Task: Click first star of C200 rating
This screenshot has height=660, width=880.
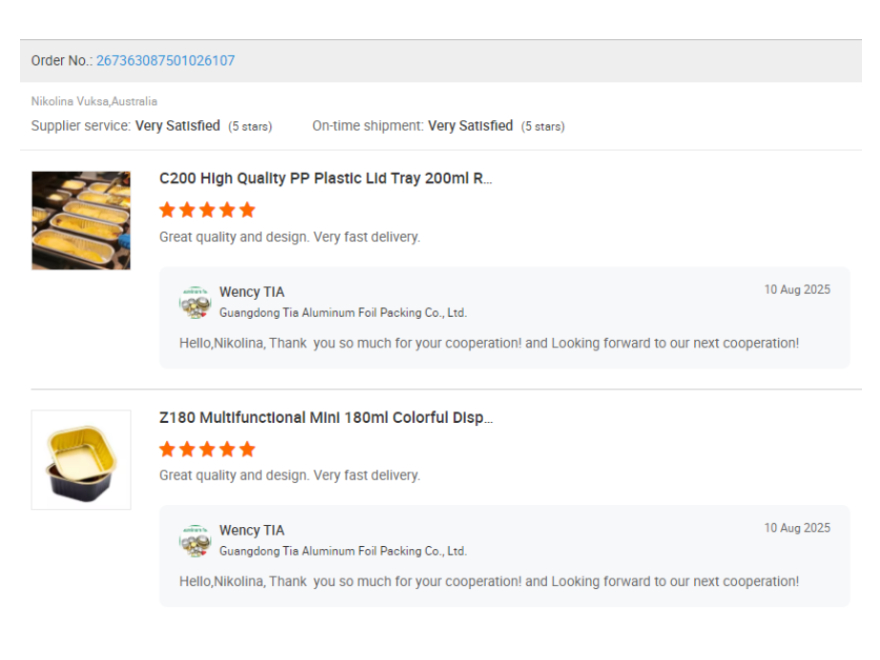Action: coord(167,210)
